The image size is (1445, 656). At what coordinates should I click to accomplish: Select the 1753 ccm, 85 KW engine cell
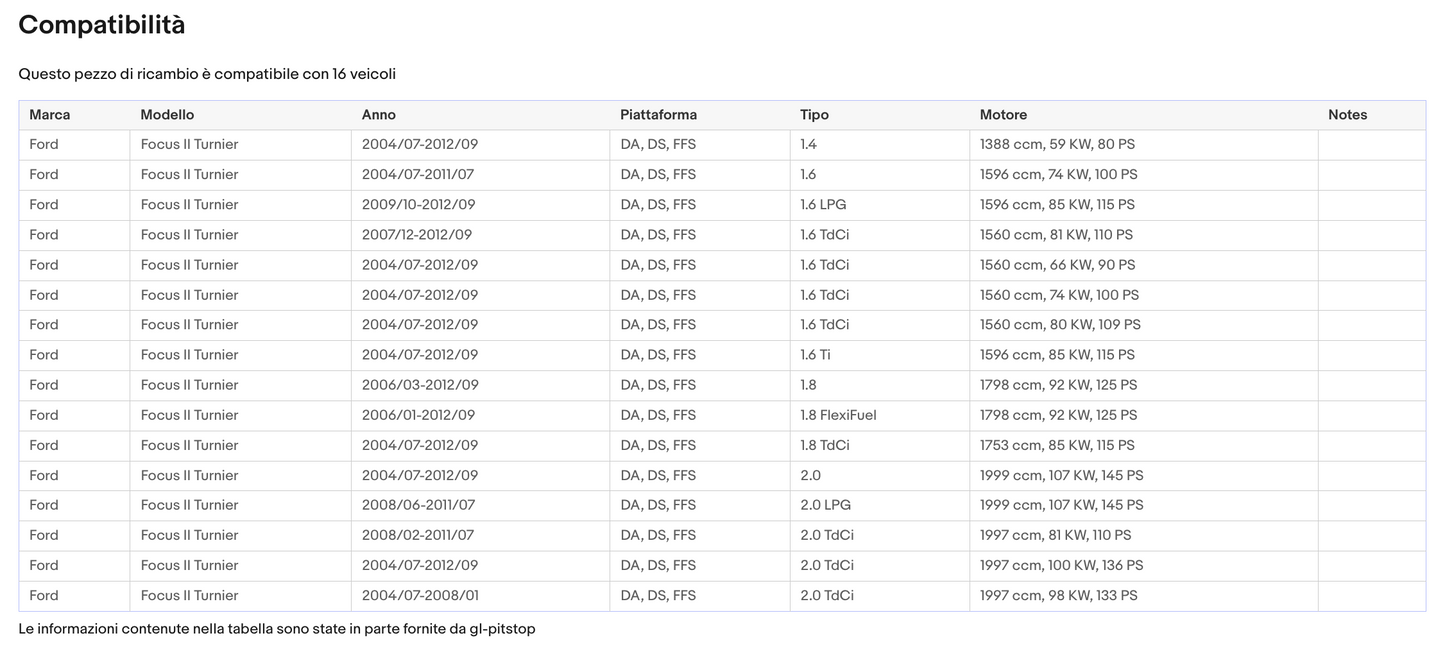1057,445
